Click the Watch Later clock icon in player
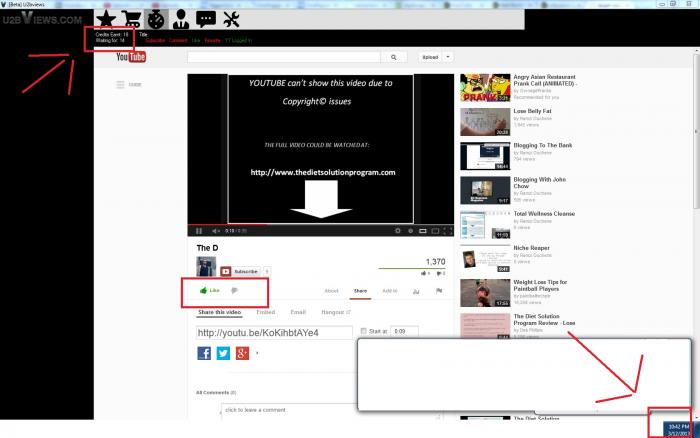Screen dimensions: 700x438 pyautogui.click(x=410, y=231)
